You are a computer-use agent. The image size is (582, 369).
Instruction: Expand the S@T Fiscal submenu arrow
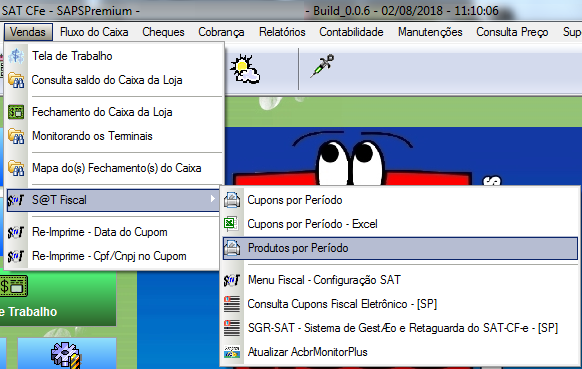[212, 199]
